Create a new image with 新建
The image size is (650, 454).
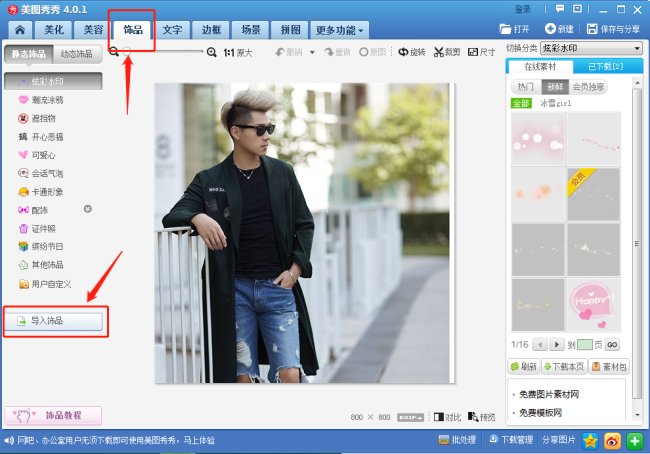(x=559, y=29)
